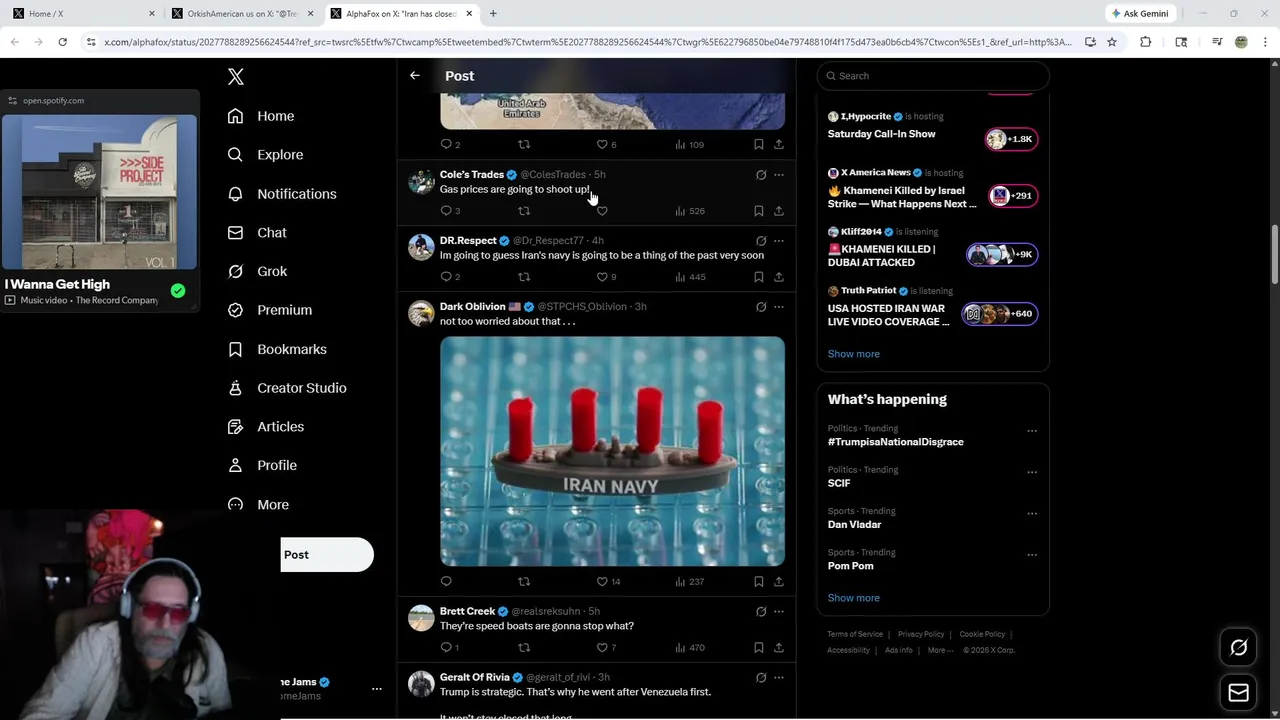The height and width of the screenshot is (720, 1280).
Task: Open Grok explain on Cole's Trades post
Action: pos(761,175)
